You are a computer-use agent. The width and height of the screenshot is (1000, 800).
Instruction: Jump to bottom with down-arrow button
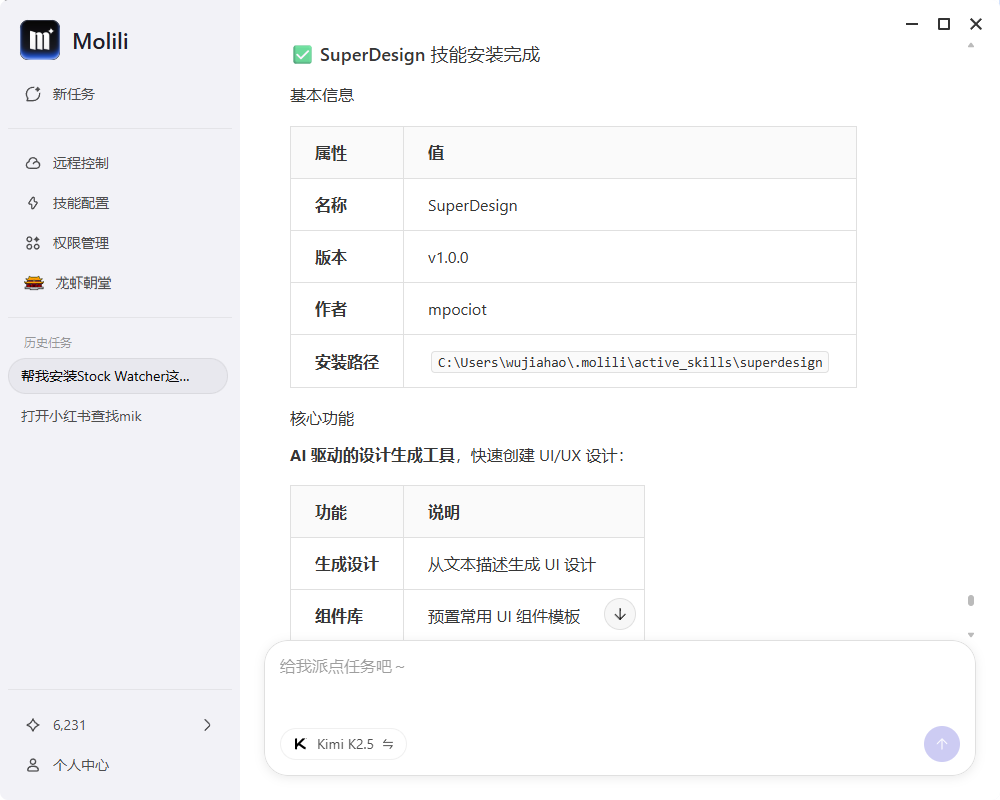point(620,614)
